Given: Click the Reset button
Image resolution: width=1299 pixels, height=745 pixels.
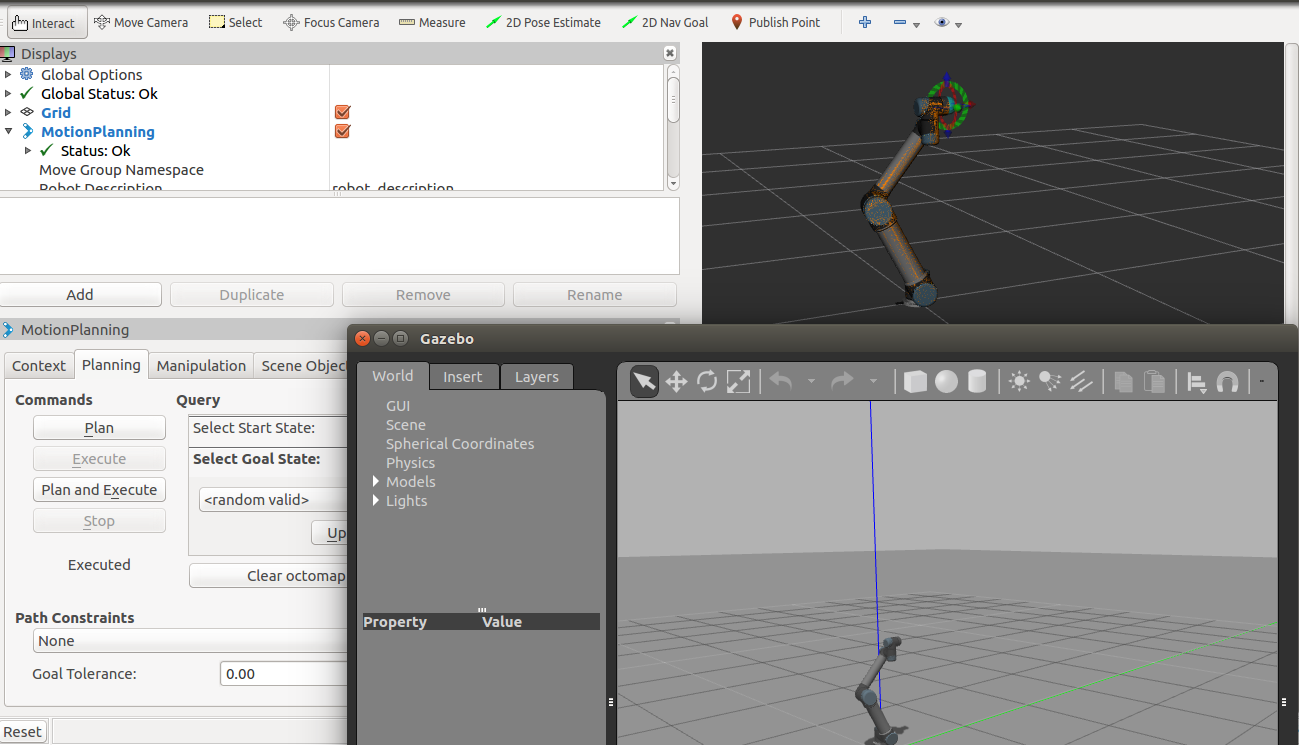Looking at the screenshot, I should [22, 732].
